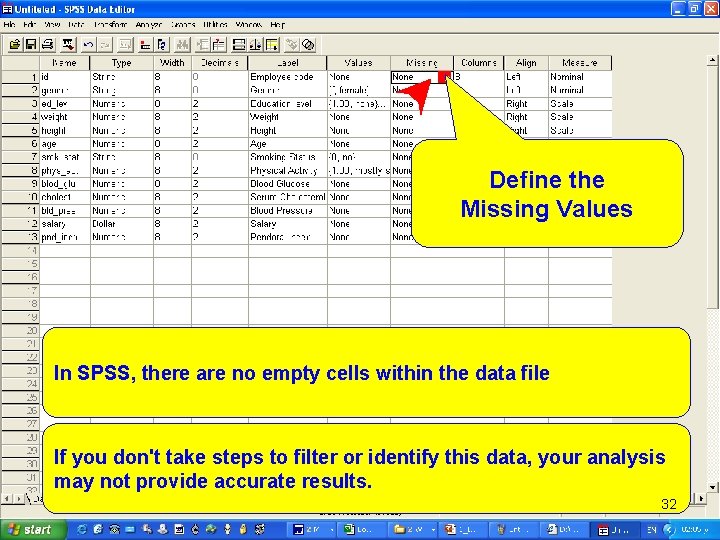720x540 pixels.
Task: Click the Undo toolbar icon
Action: click(88, 45)
